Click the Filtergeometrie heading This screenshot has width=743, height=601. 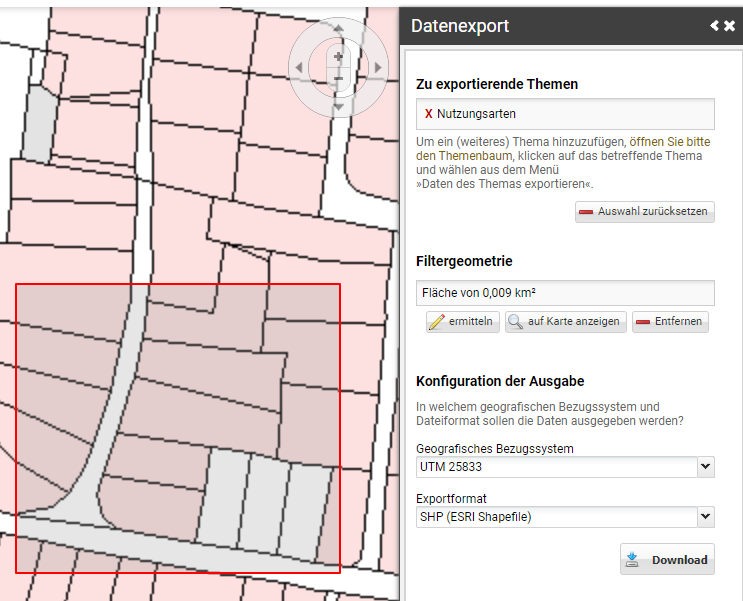coord(464,261)
